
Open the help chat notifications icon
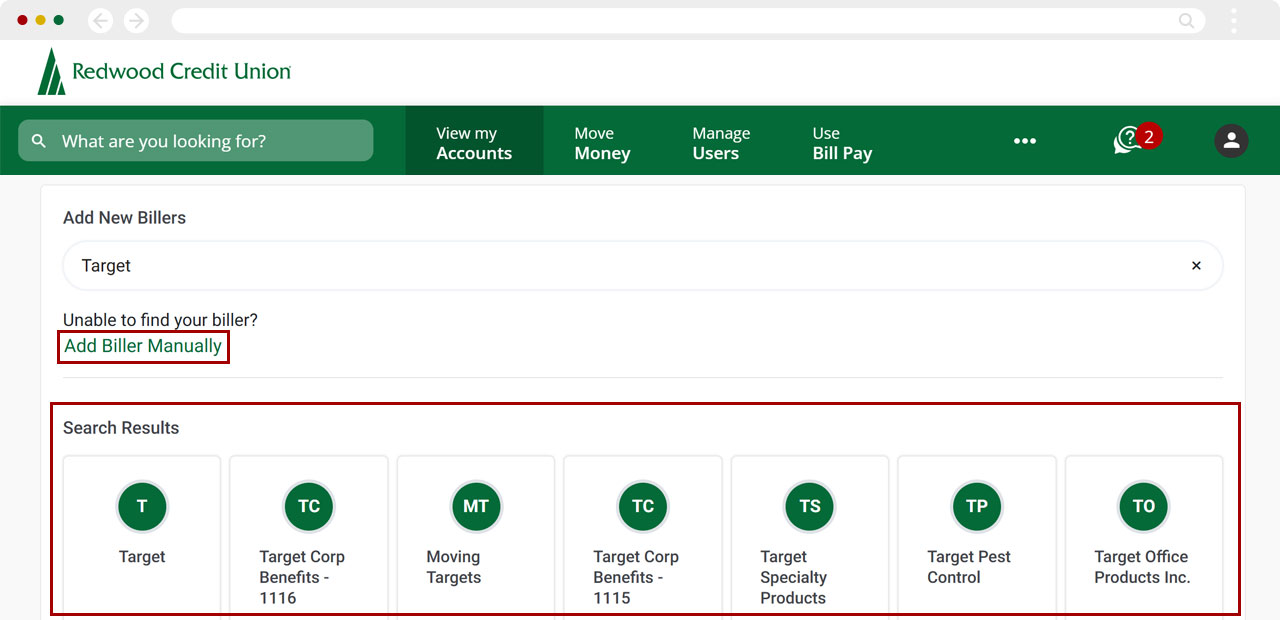click(x=1130, y=141)
